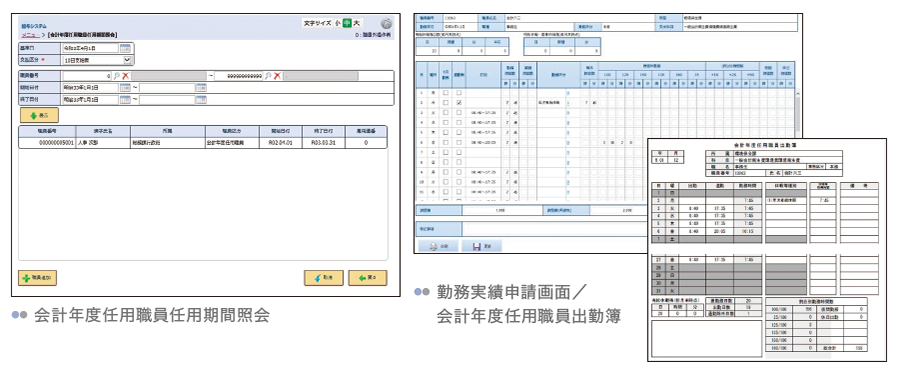Tick second checkbox in day 4 row
Image resolution: width=900 pixels, height=378 pixels.
point(458,122)
